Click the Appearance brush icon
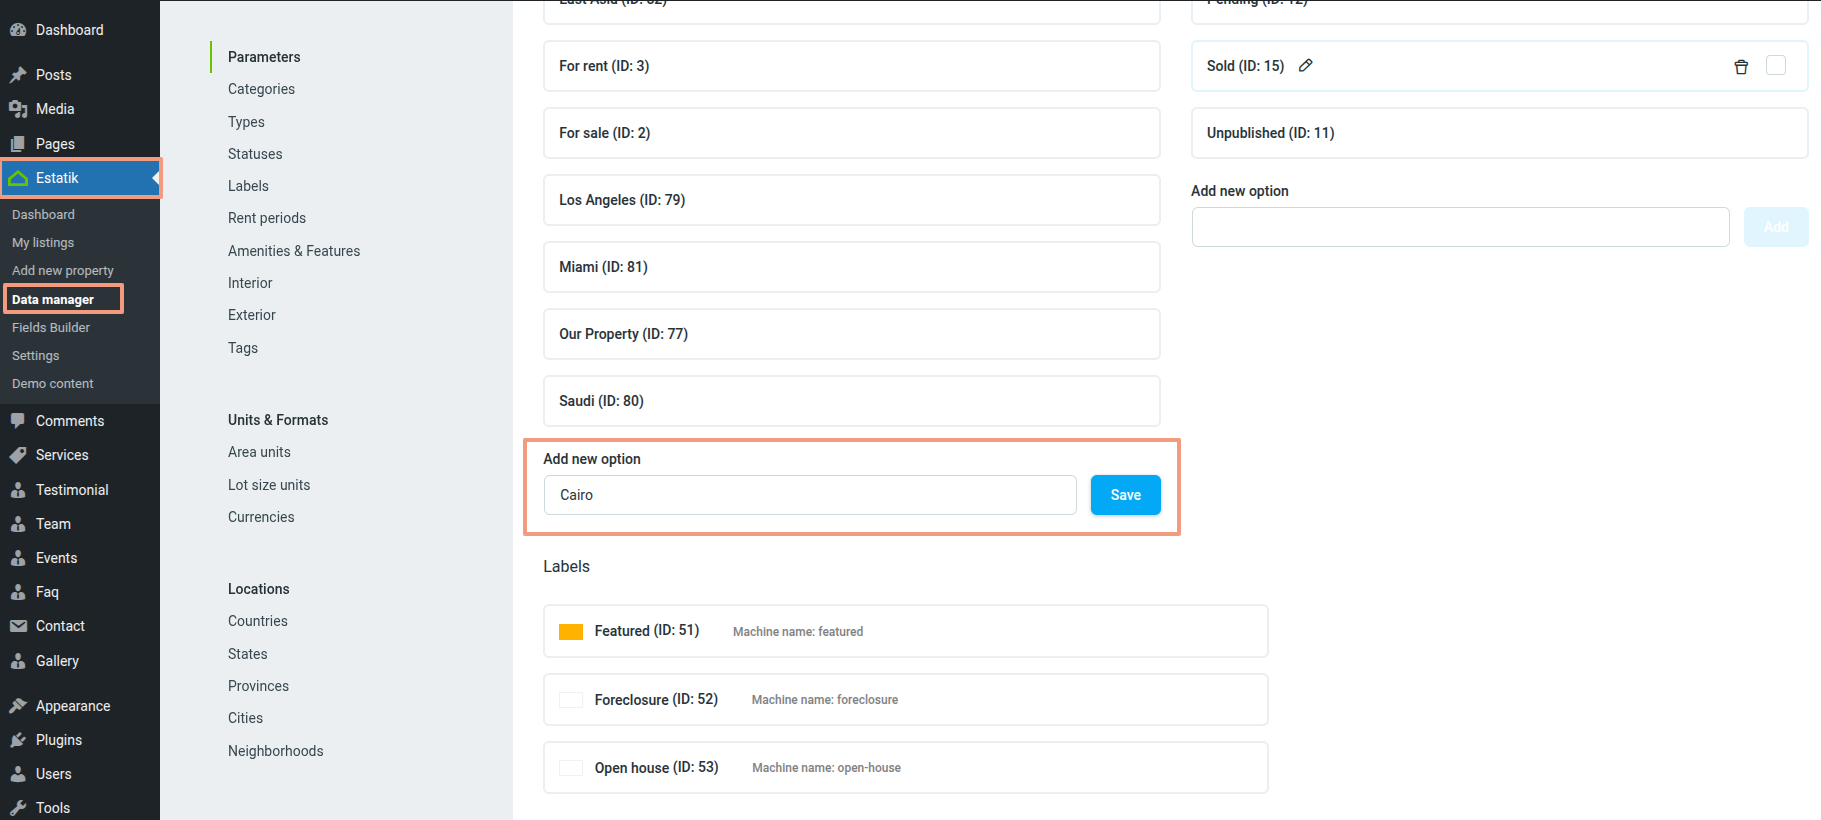This screenshot has width=1821, height=820. (x=18, y=706)
